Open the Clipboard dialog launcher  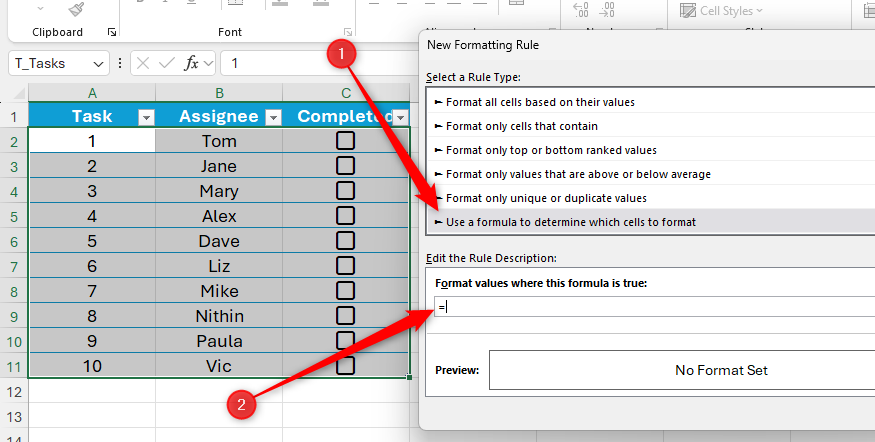point(112,32)
